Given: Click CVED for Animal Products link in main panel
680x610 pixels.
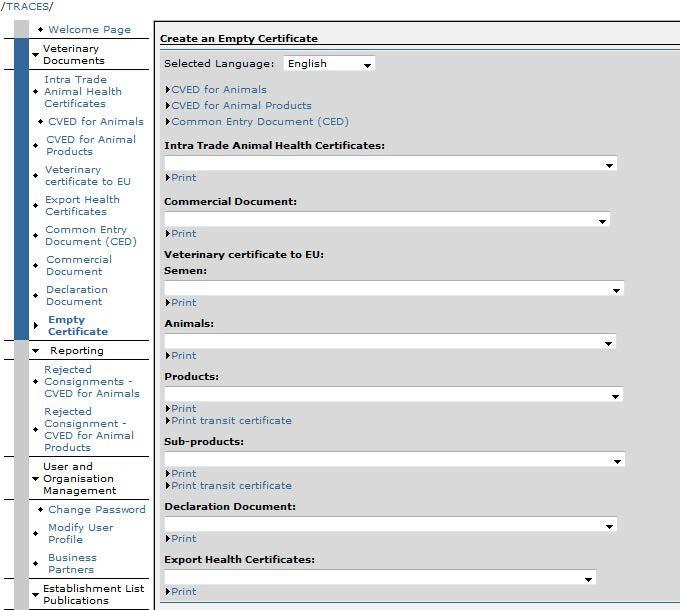Looking at the screenshot, I should click(242, 105).
